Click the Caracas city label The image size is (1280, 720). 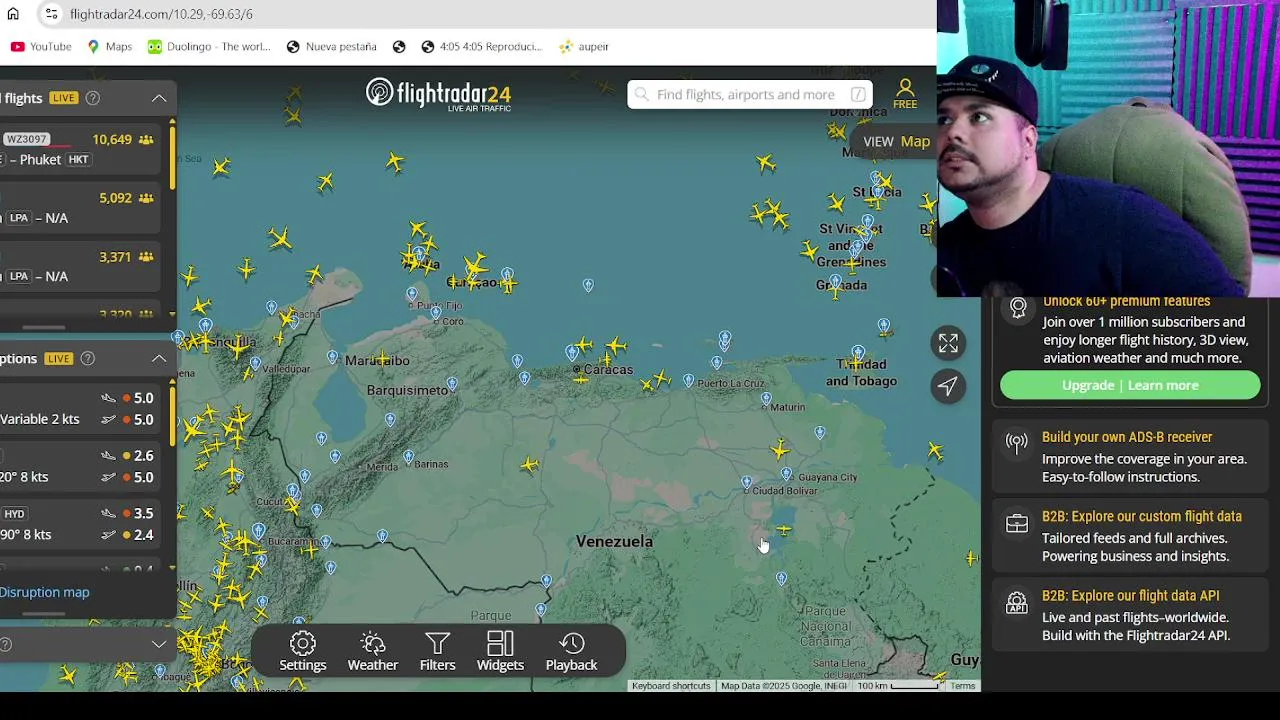point(609,370)
